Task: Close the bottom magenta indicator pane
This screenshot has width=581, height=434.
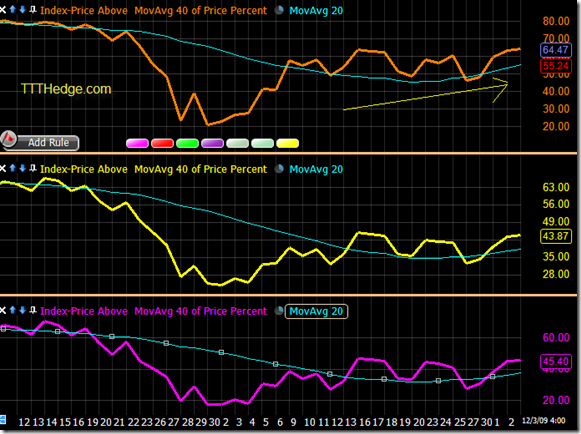Action: pyautogui.click(x=3, y=310)
